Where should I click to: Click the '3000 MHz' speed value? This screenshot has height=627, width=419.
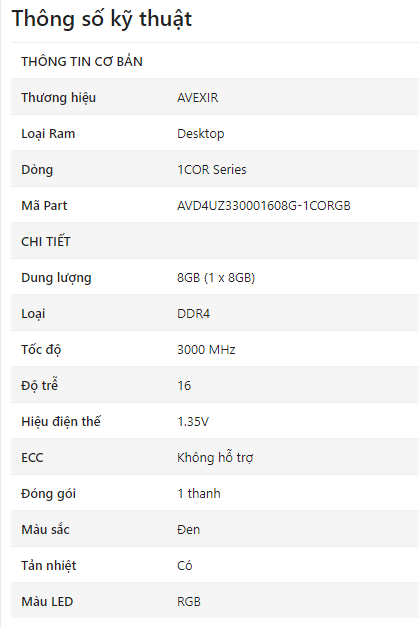206,349
